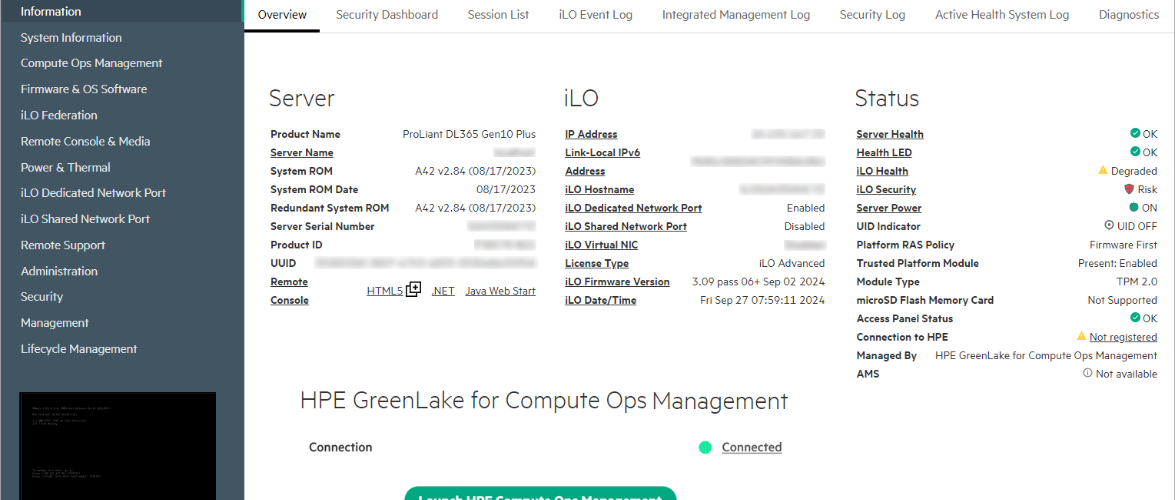The image size is (1175, 500).
Task: Click the ProLiant DL365 Gen10 Plus product name
Action: tap(469, 134)
